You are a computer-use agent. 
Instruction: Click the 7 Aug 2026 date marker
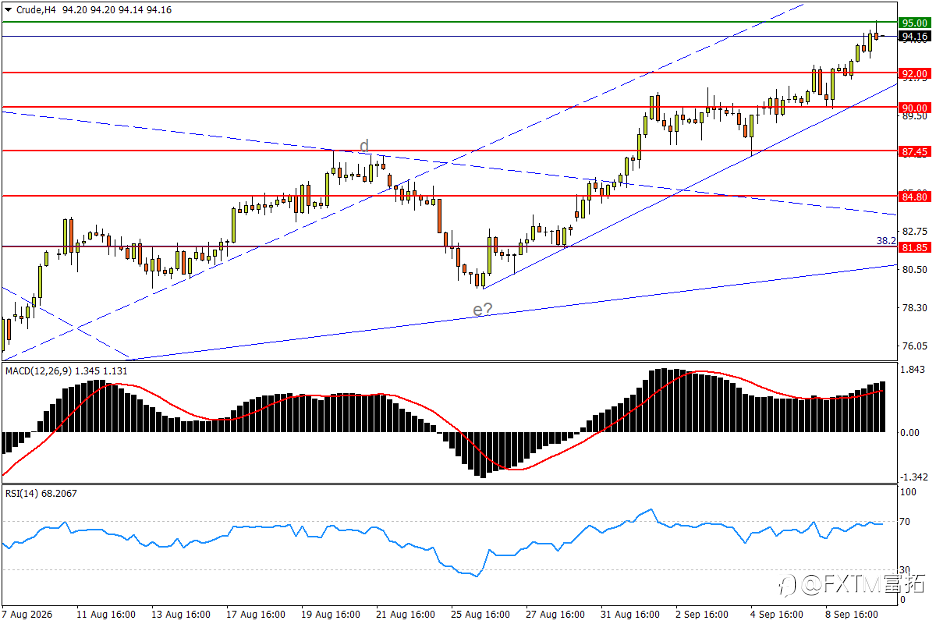click(27, 614)
